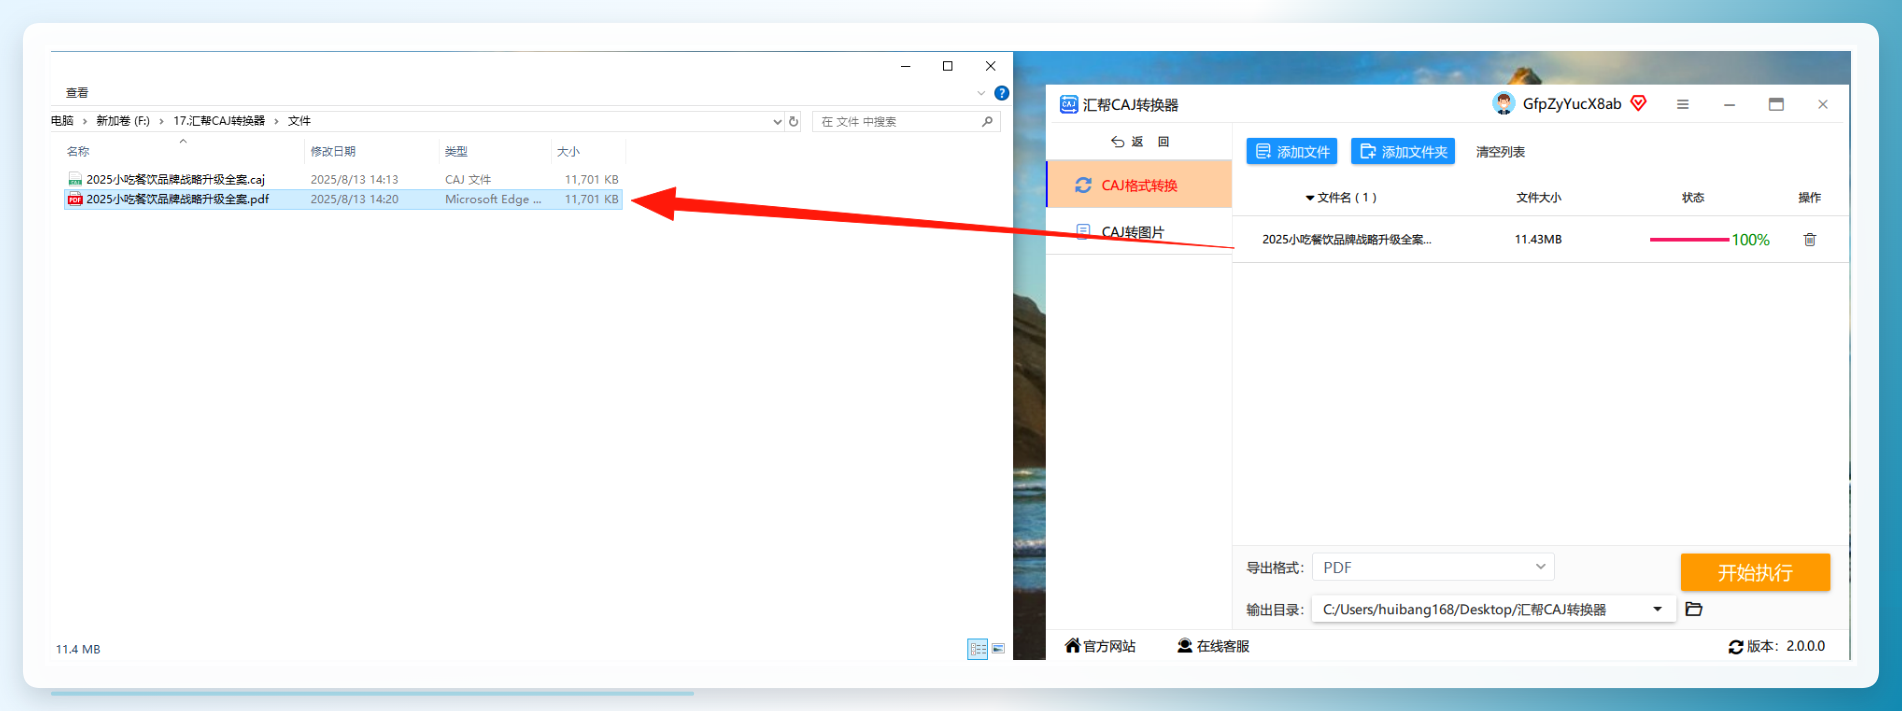Open the 查看 tab in File Explorer
This screenshot has height=711, width=1902.
coord(77,93)
